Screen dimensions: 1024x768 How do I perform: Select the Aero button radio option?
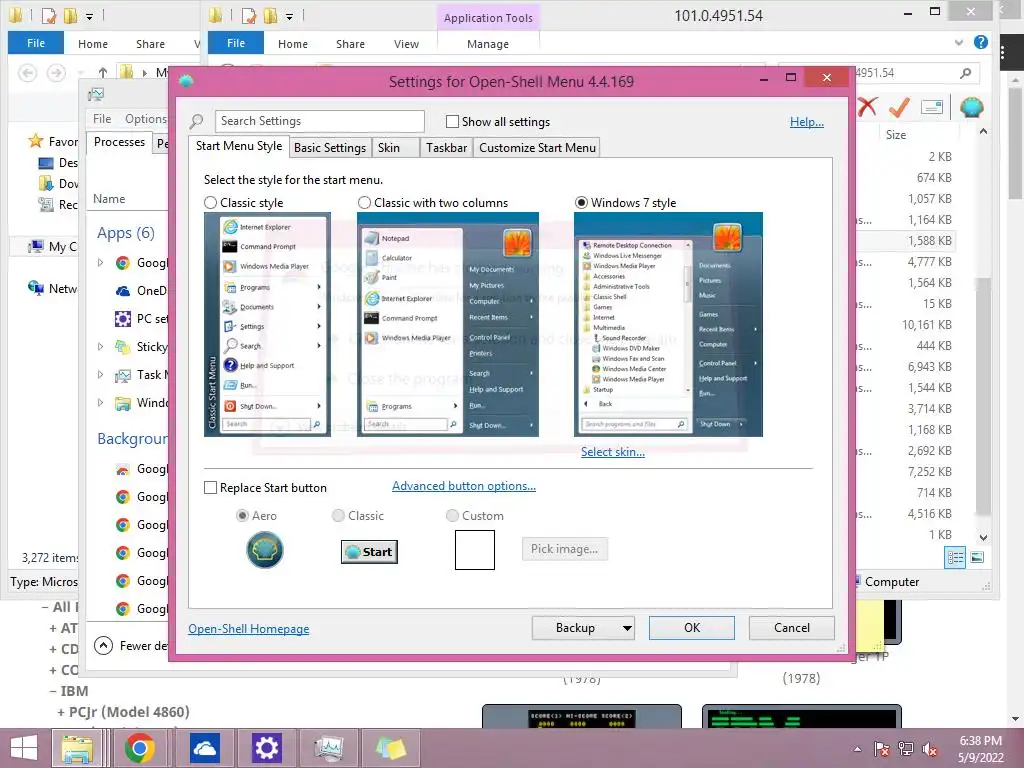tap(242, 515)
